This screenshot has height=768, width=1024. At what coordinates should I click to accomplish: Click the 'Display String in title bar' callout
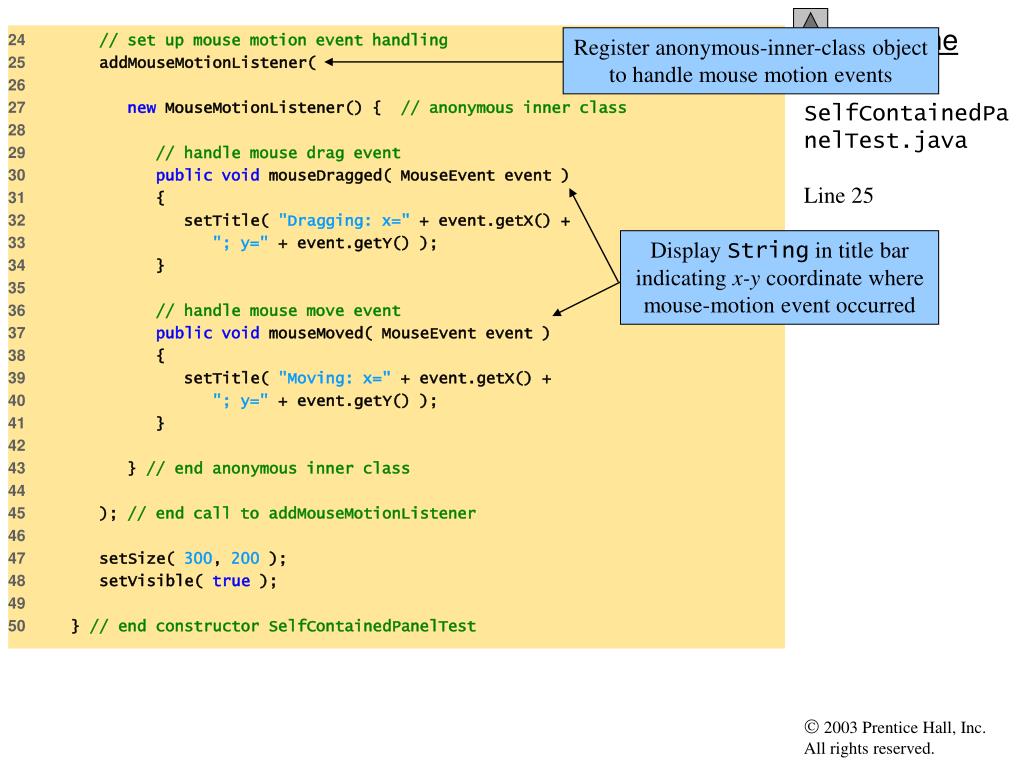[x=779, y=278]
